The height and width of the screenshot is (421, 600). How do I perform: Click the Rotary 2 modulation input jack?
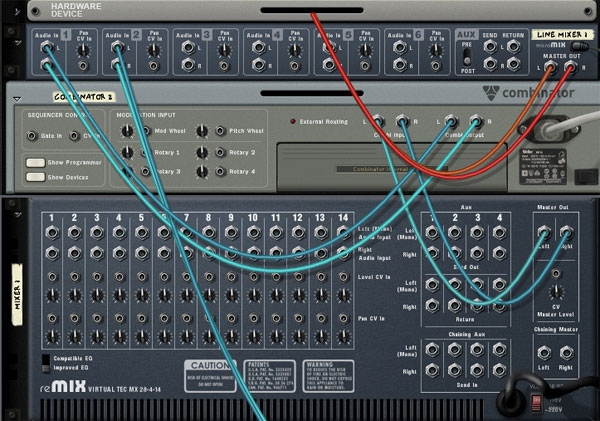pyautogui.click(x=220, y=152)
